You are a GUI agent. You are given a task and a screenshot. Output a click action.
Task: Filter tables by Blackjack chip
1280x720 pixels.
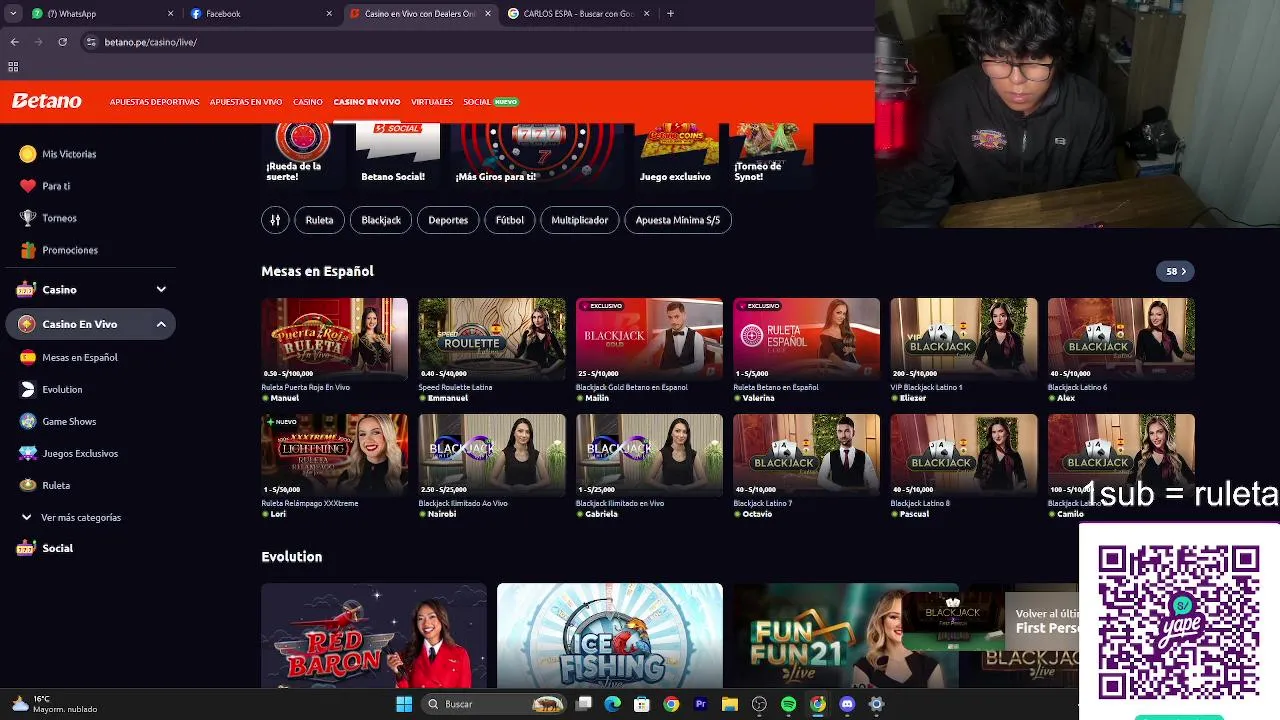(381, 220)
